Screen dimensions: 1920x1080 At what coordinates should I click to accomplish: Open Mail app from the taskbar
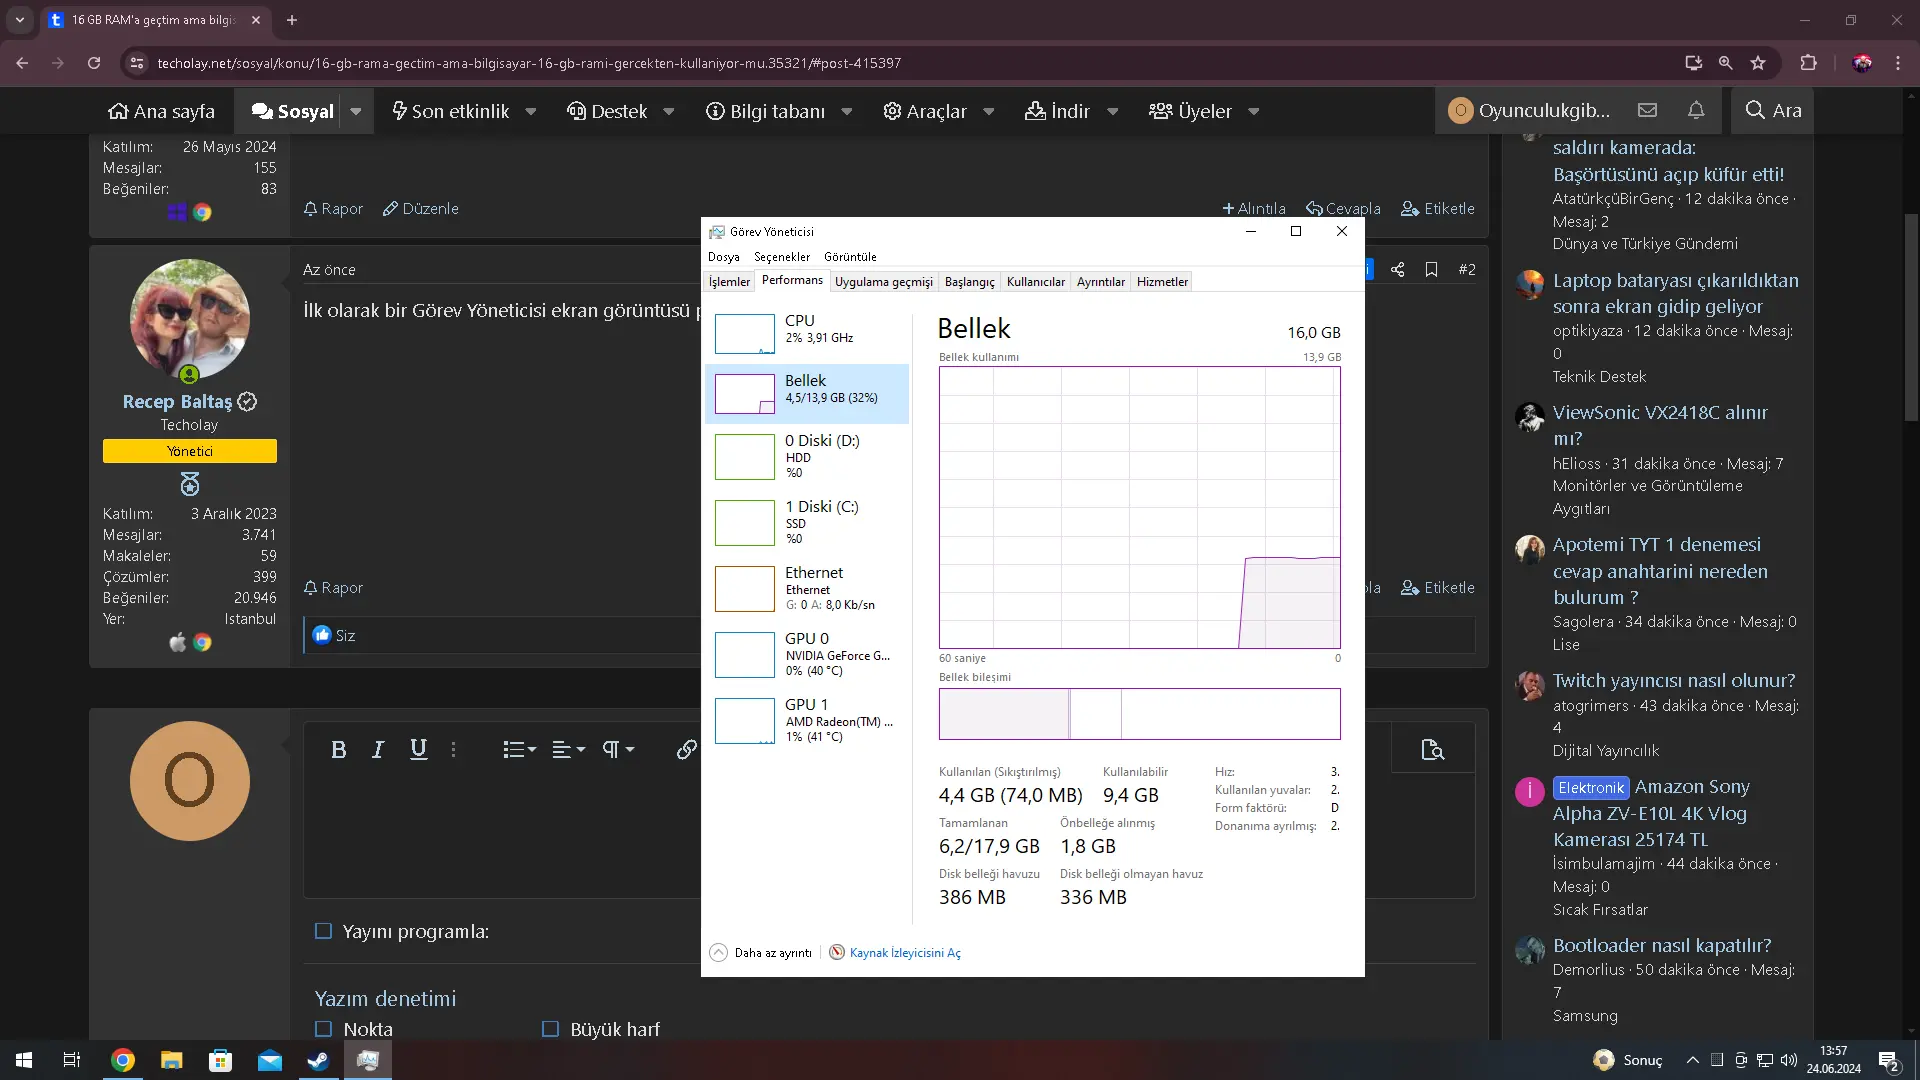click(x=269, y=1060)
